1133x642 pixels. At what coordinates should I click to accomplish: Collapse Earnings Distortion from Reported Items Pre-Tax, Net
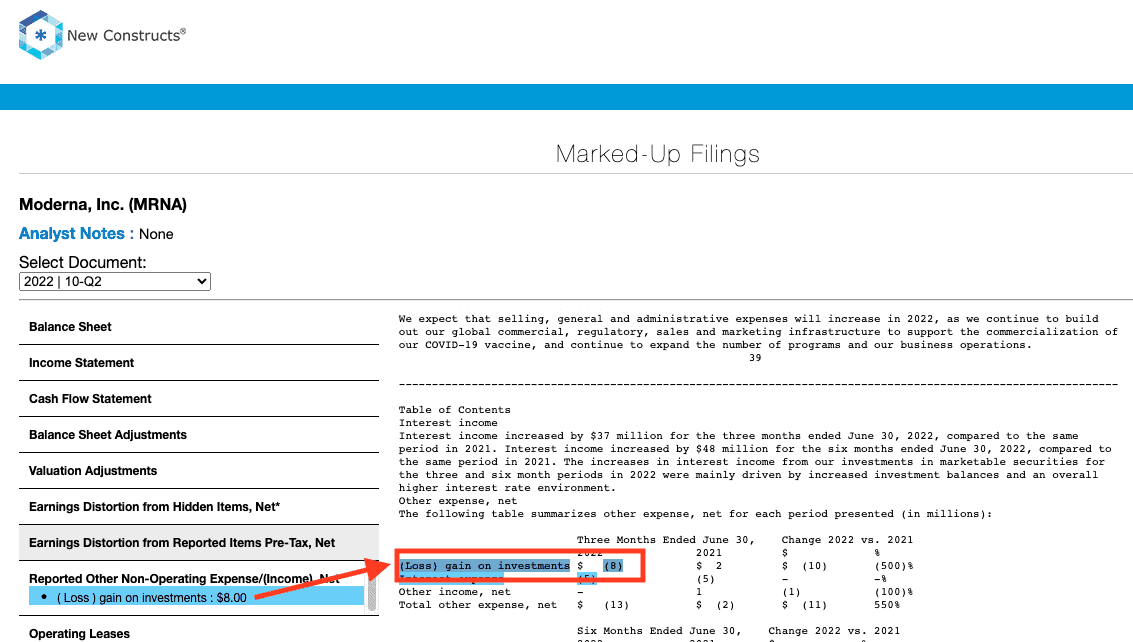[199, 543]
